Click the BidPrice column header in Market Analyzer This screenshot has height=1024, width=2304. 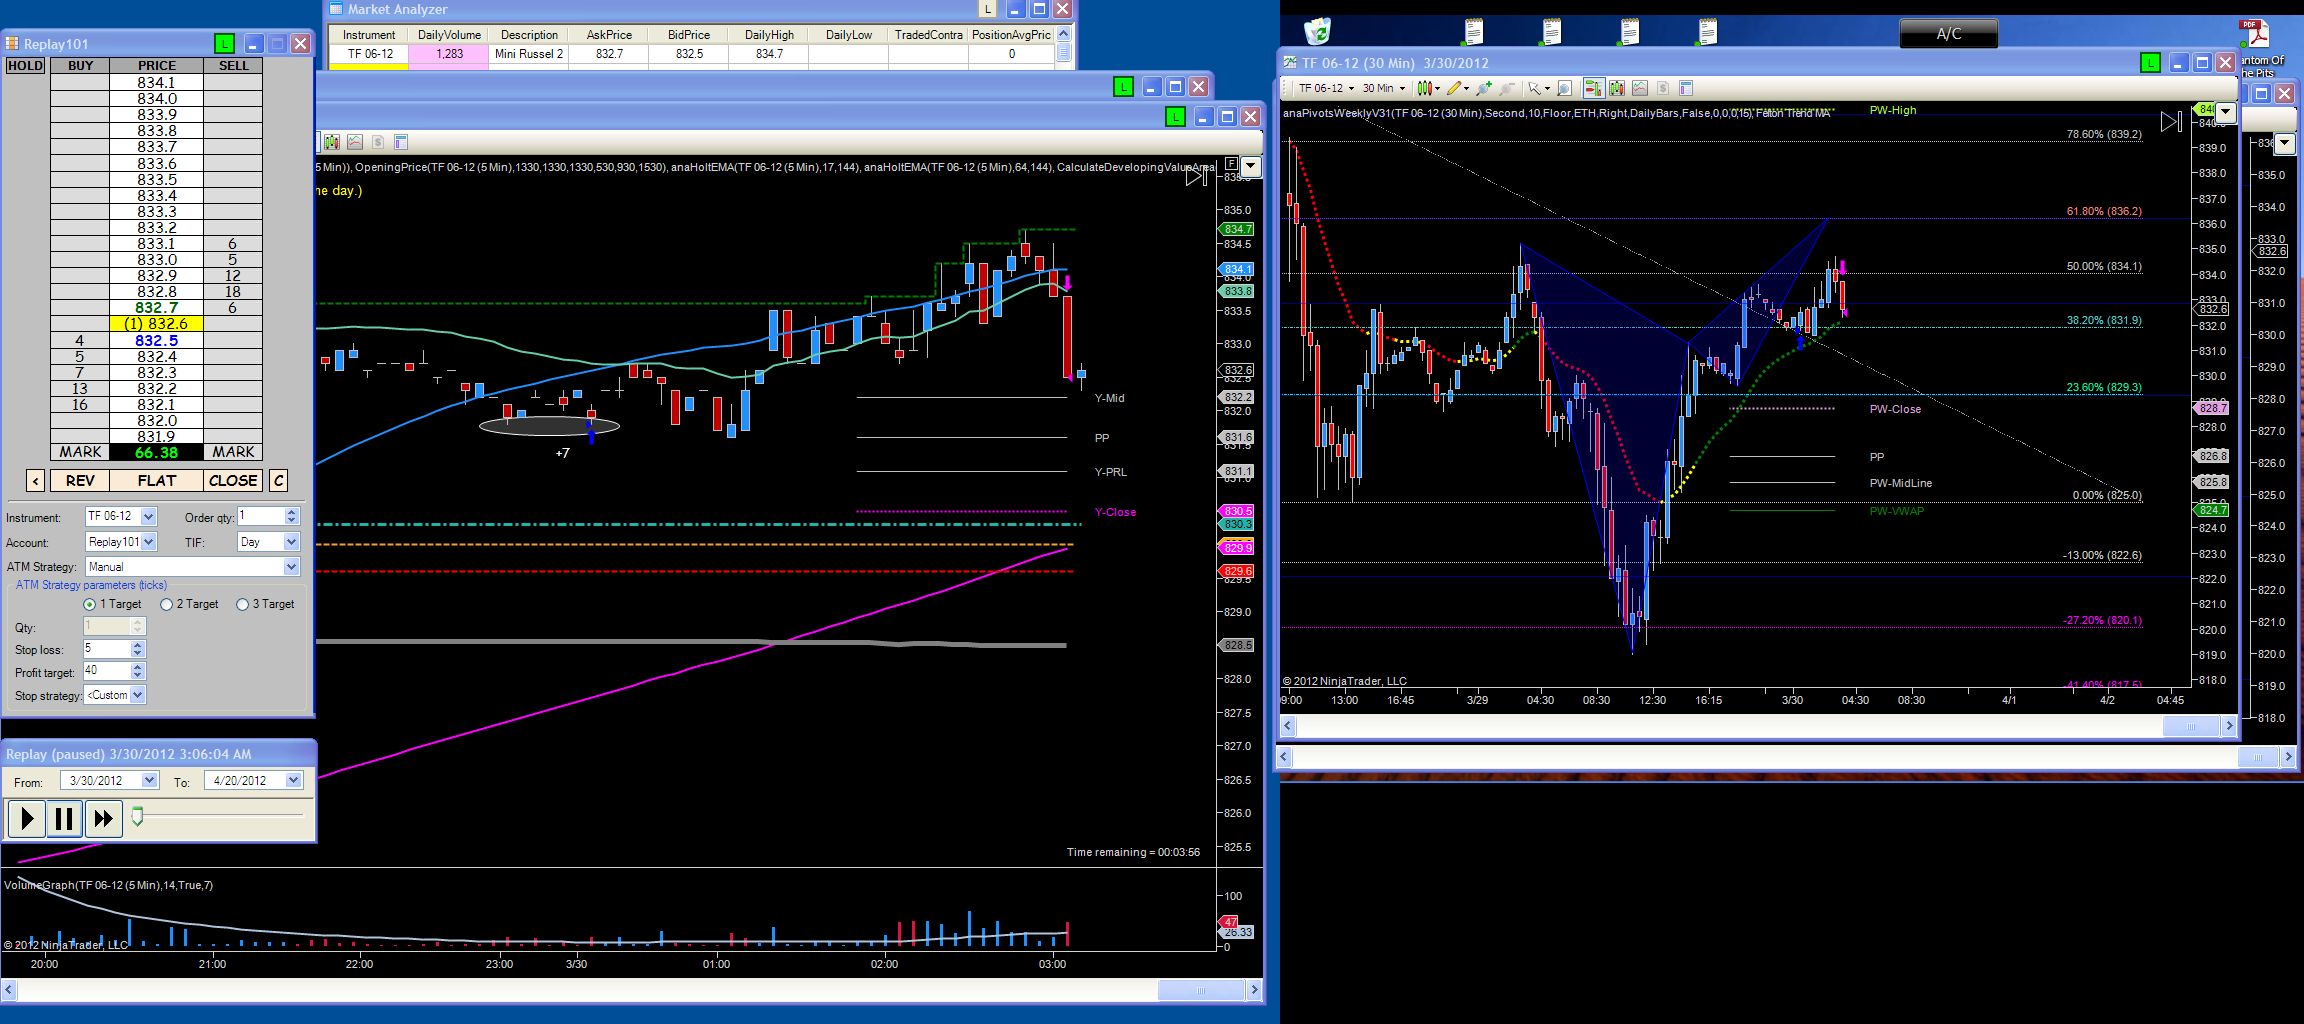point(689,35)
